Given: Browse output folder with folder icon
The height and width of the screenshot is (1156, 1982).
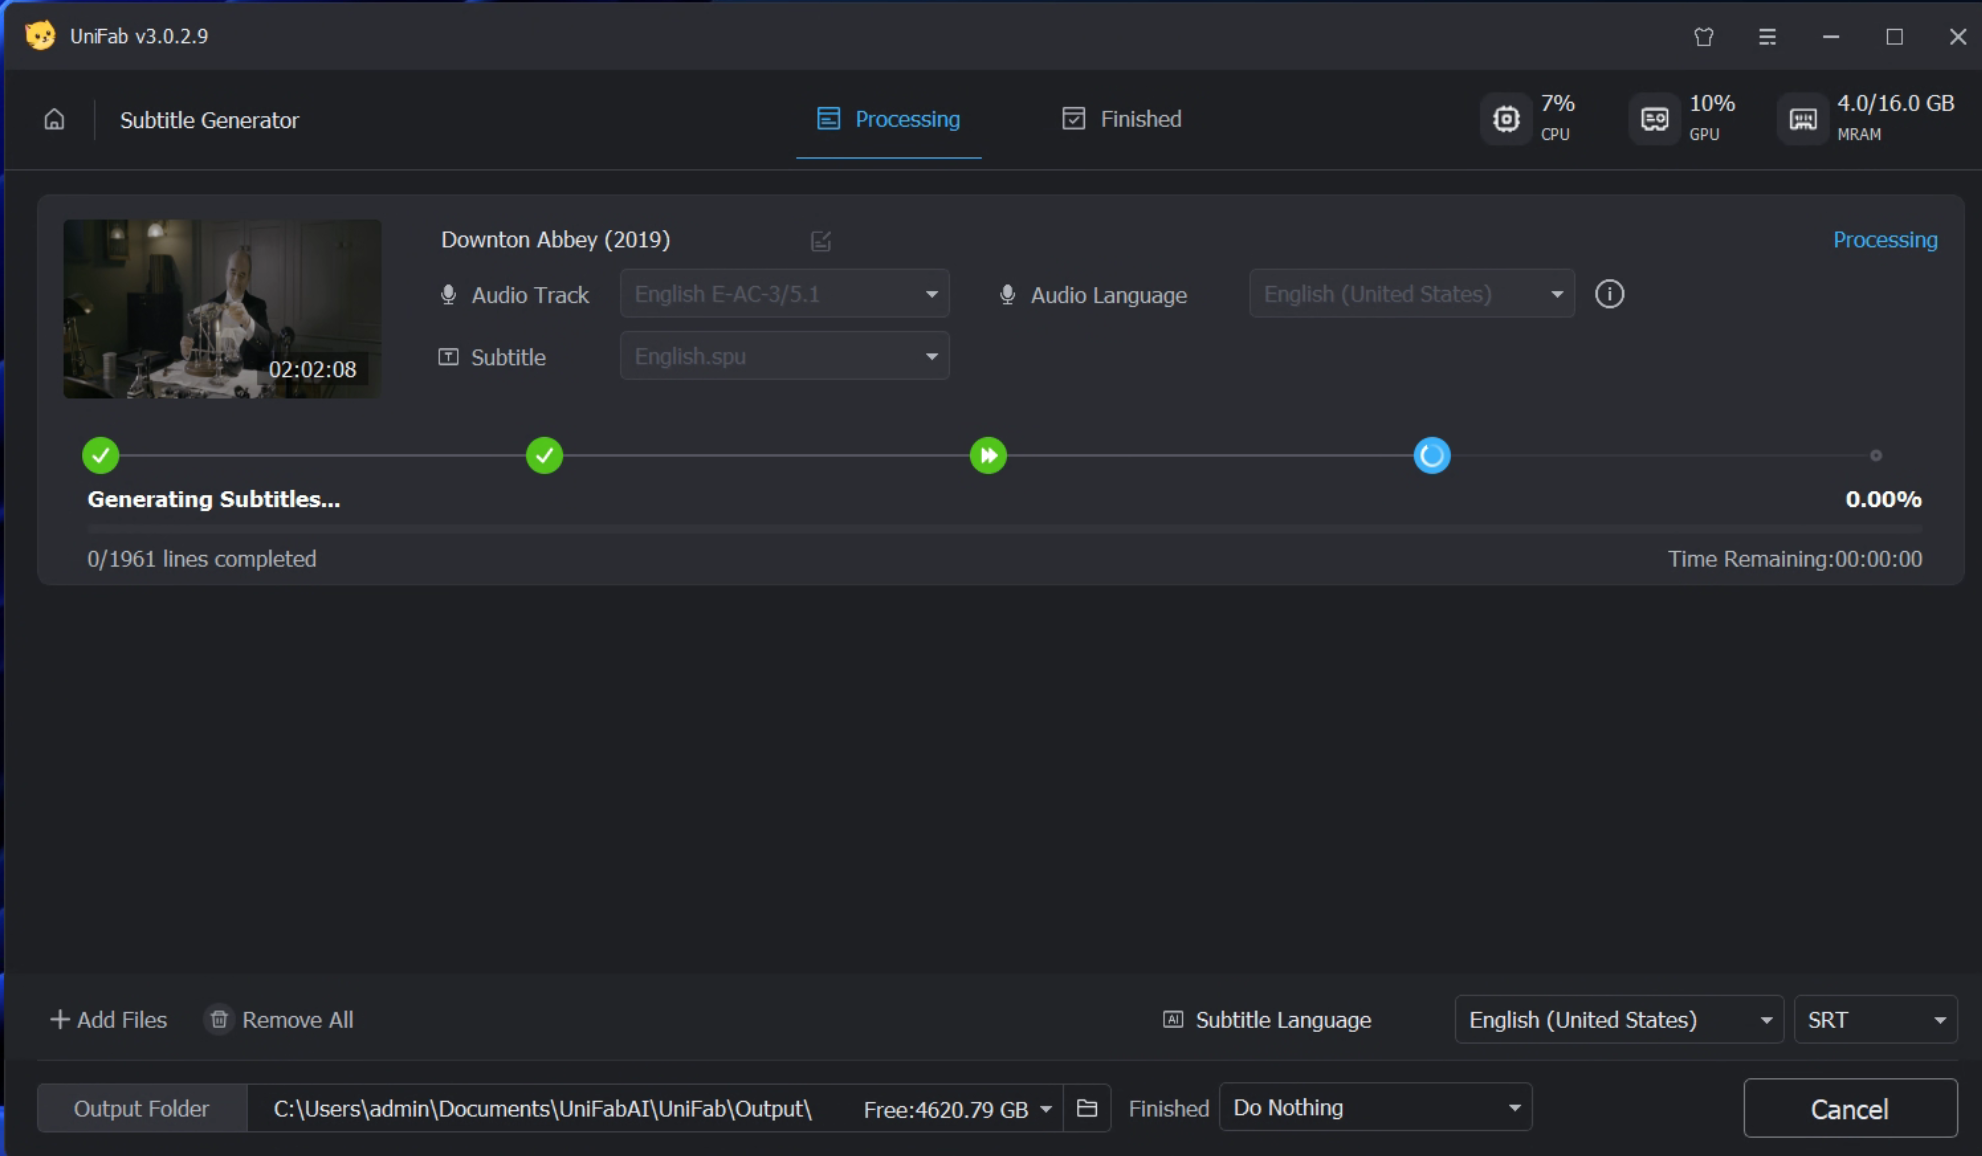Looking at the screenshot, I should click(1087, 1108).
